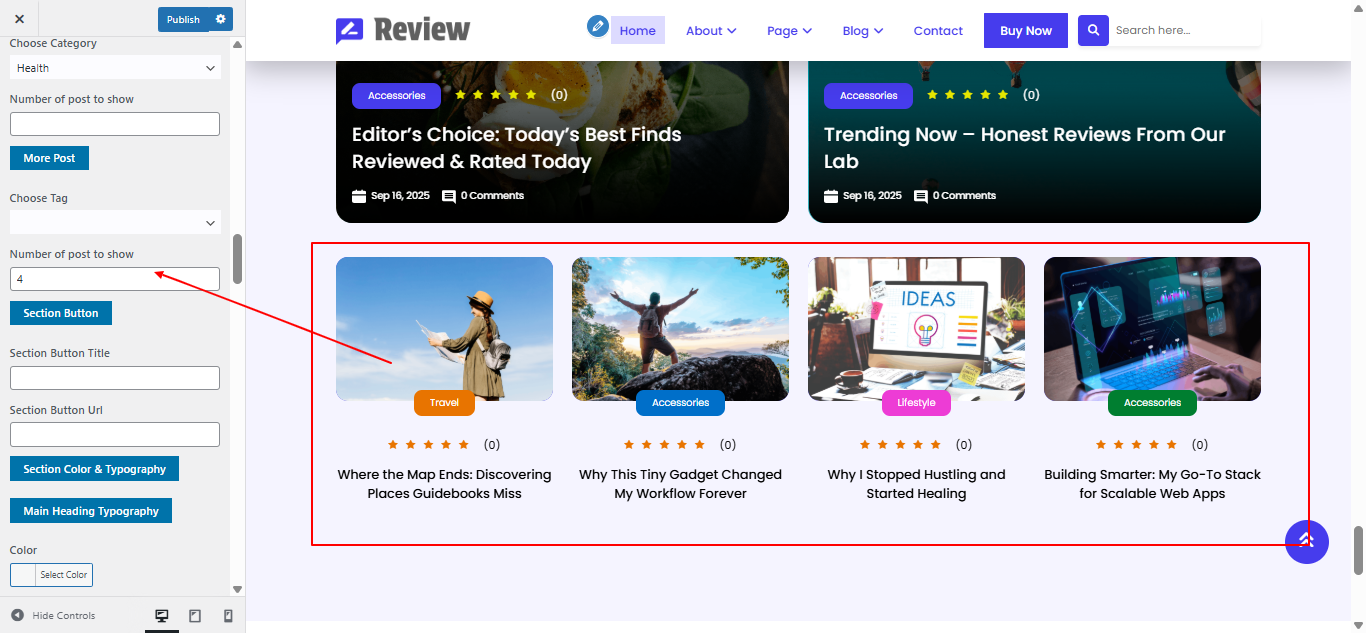The image size is (1366, 633).
Task: Click the empty category post count field
Action: (115, 124)
